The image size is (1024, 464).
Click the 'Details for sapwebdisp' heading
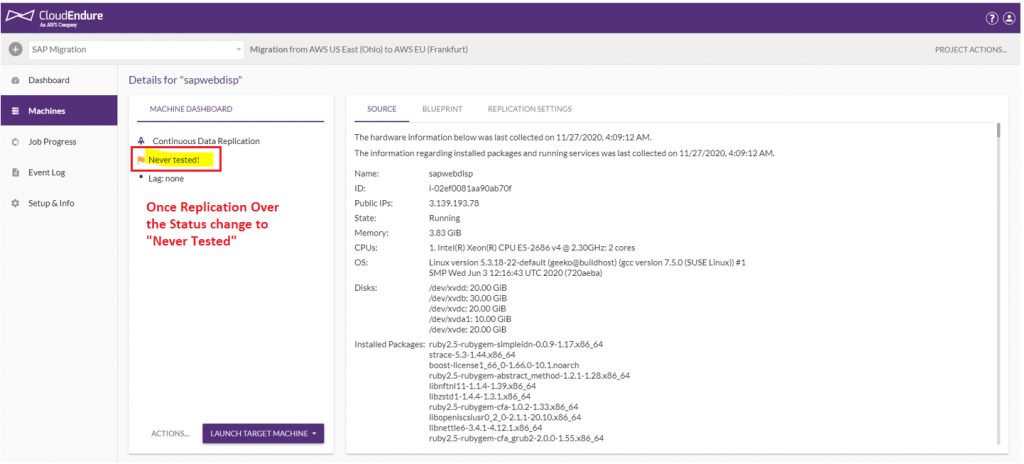185,80
